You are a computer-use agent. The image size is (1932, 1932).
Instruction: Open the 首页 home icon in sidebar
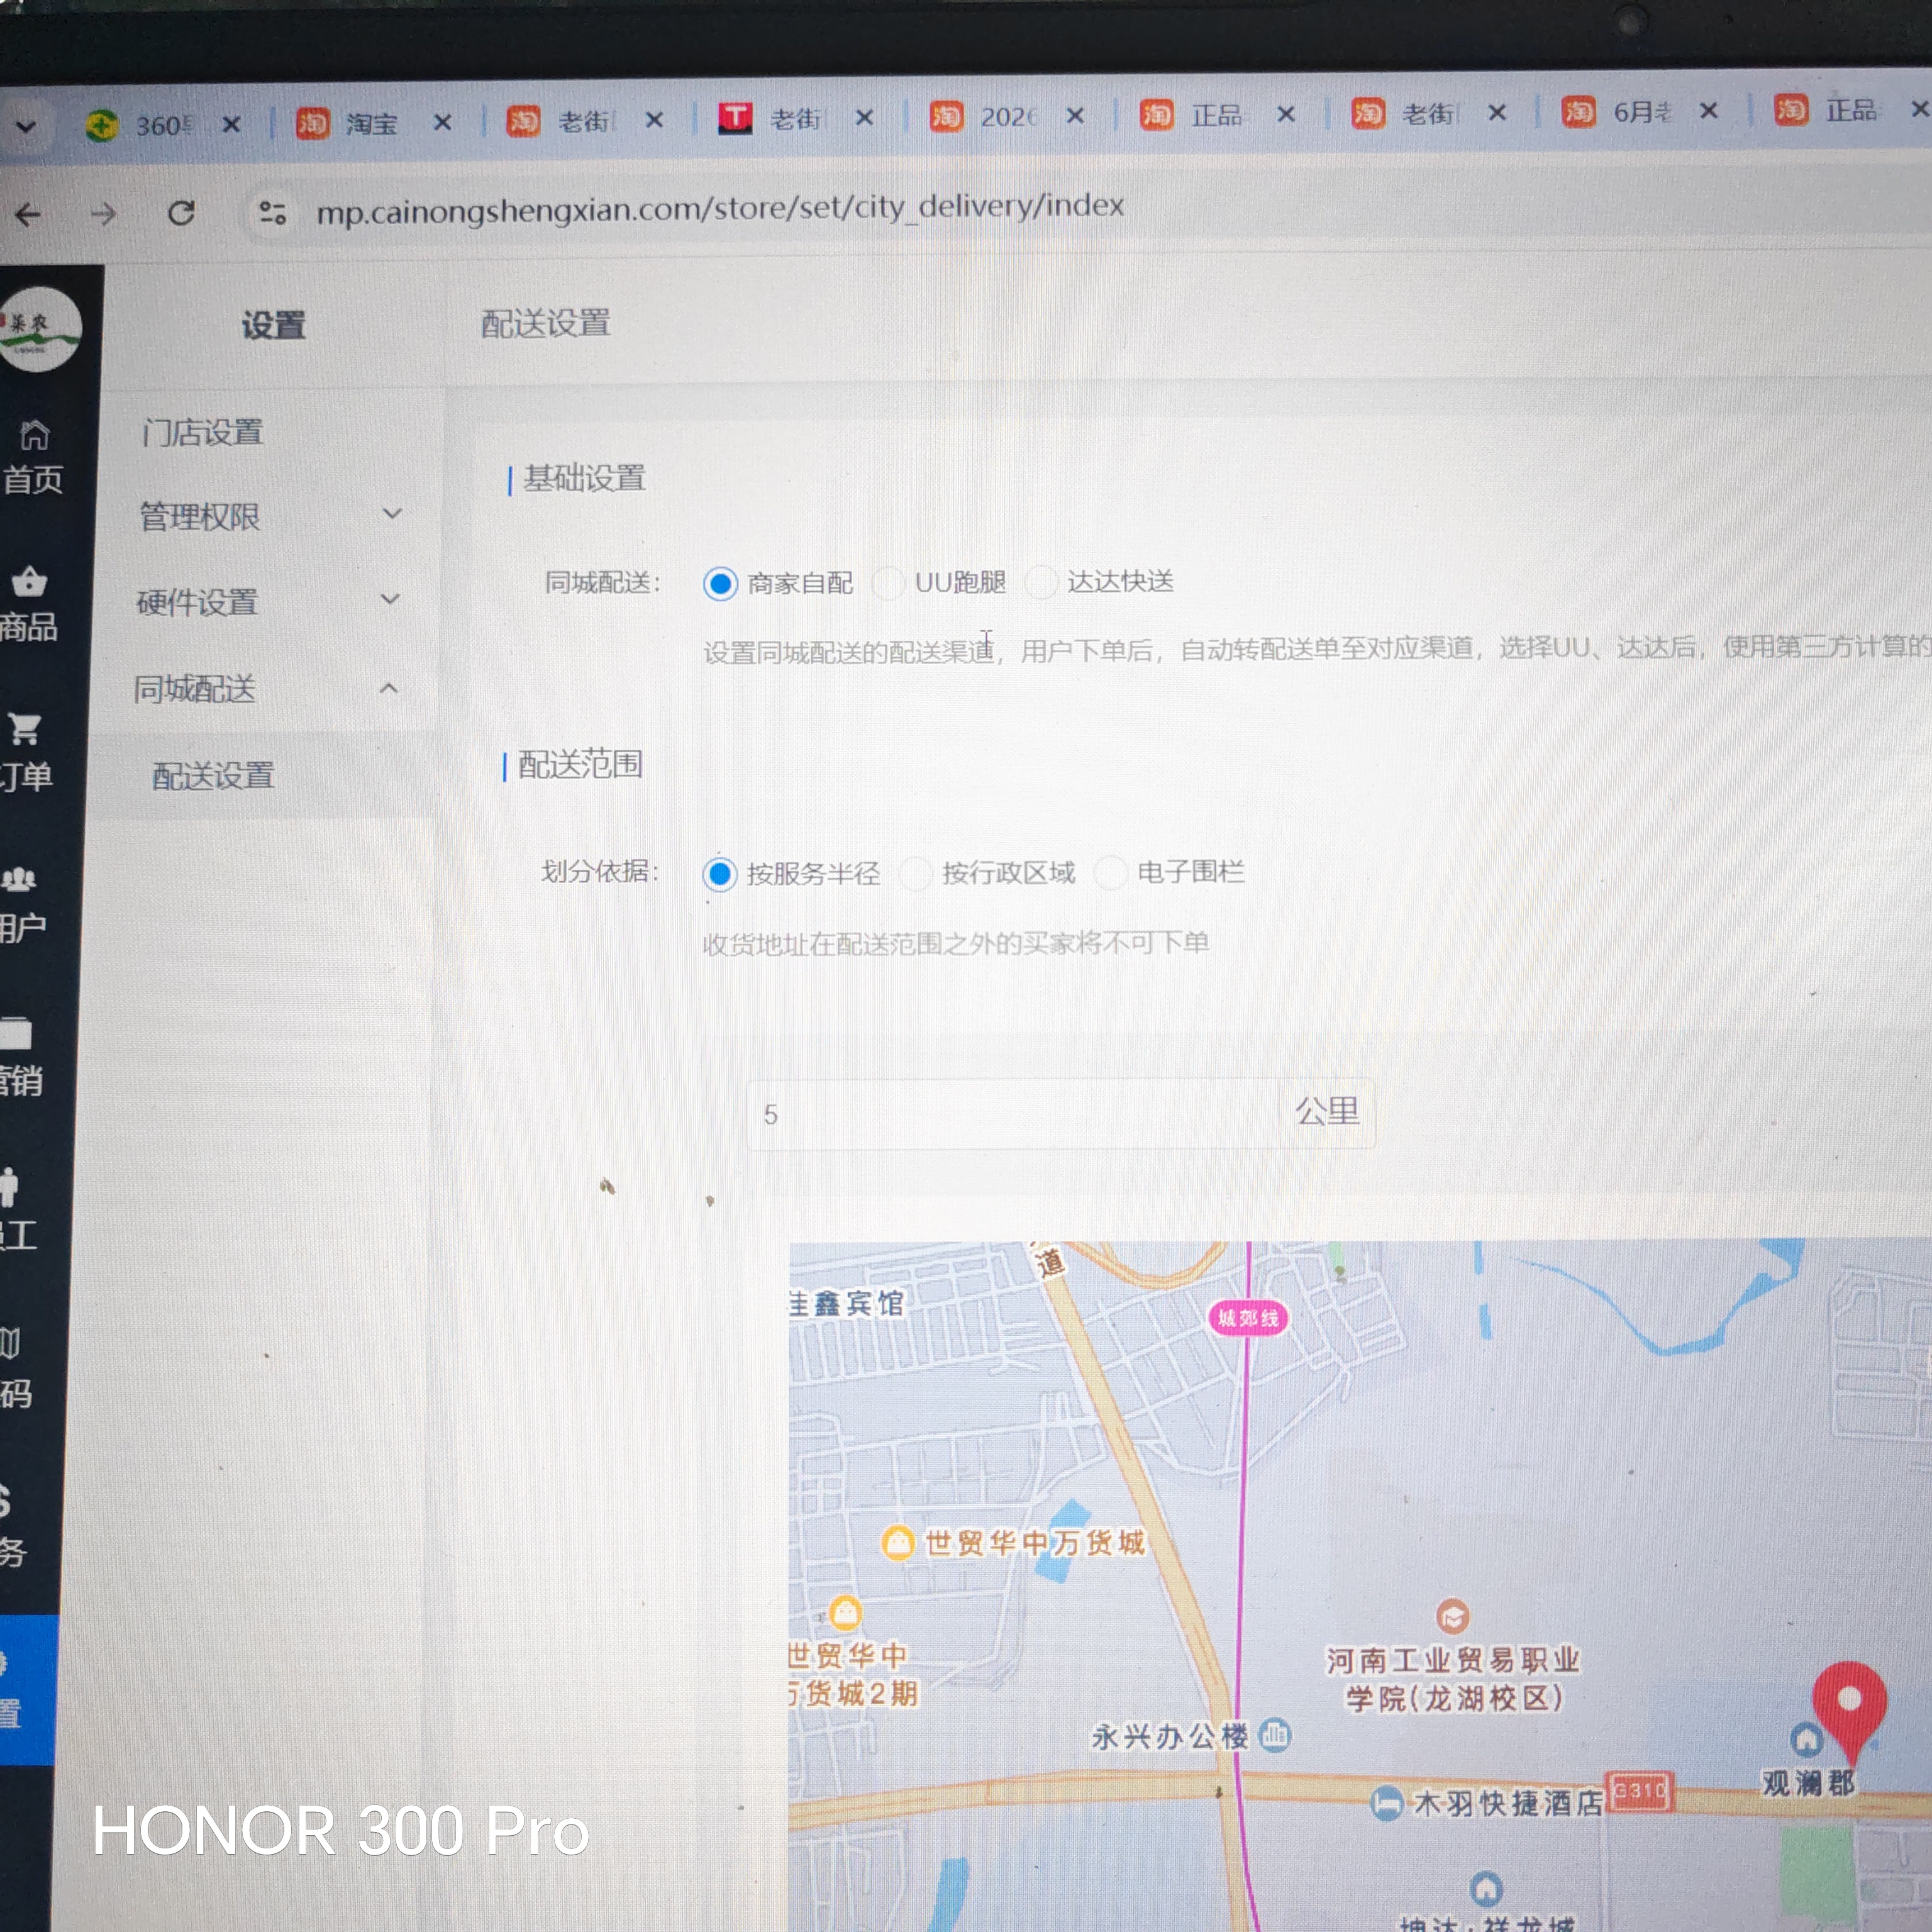click(34, 436)
